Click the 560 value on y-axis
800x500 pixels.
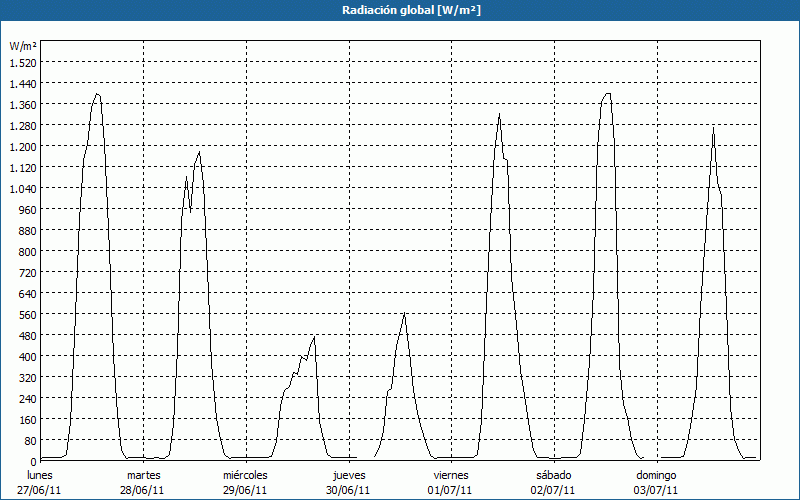pos(28,315)
